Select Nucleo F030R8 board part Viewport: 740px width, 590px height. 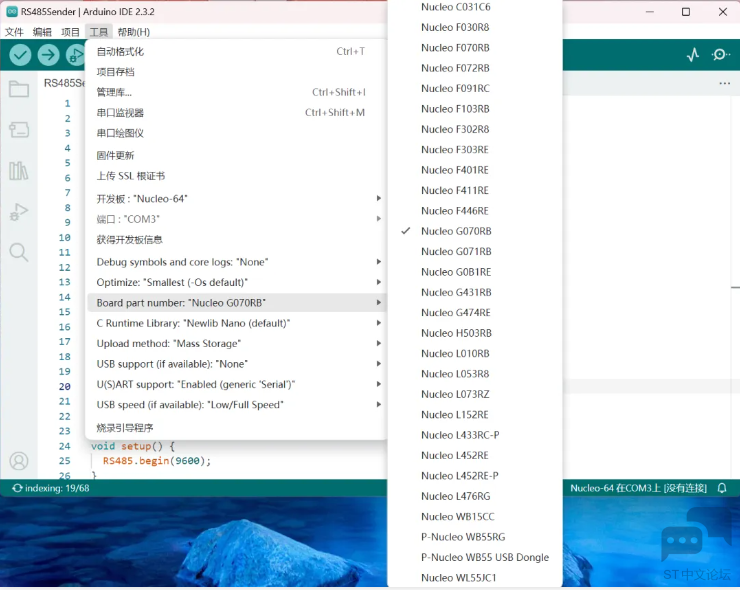pyautogui.click(x=475, y=27)
